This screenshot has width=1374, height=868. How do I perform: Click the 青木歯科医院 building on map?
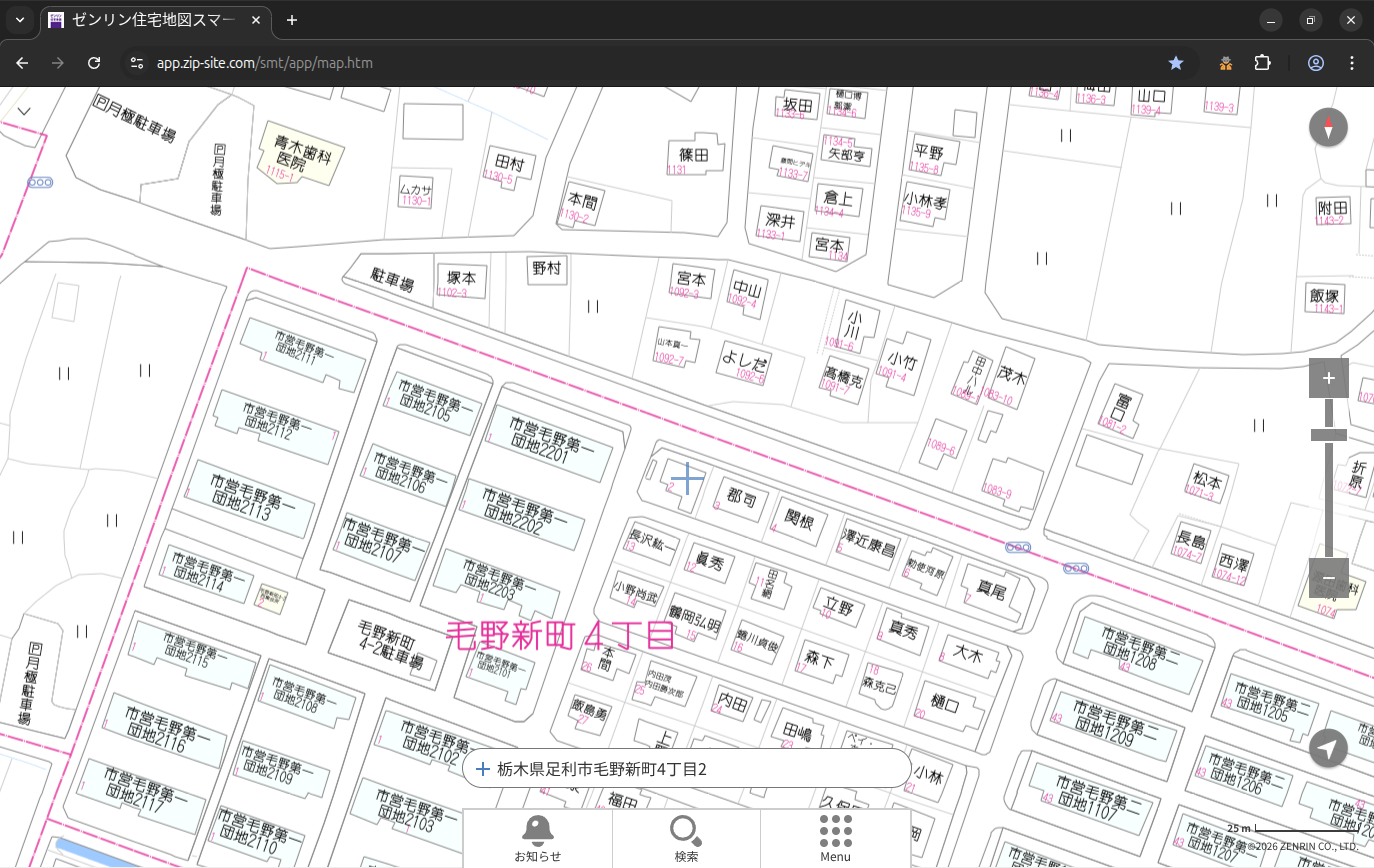pos(296,153)
